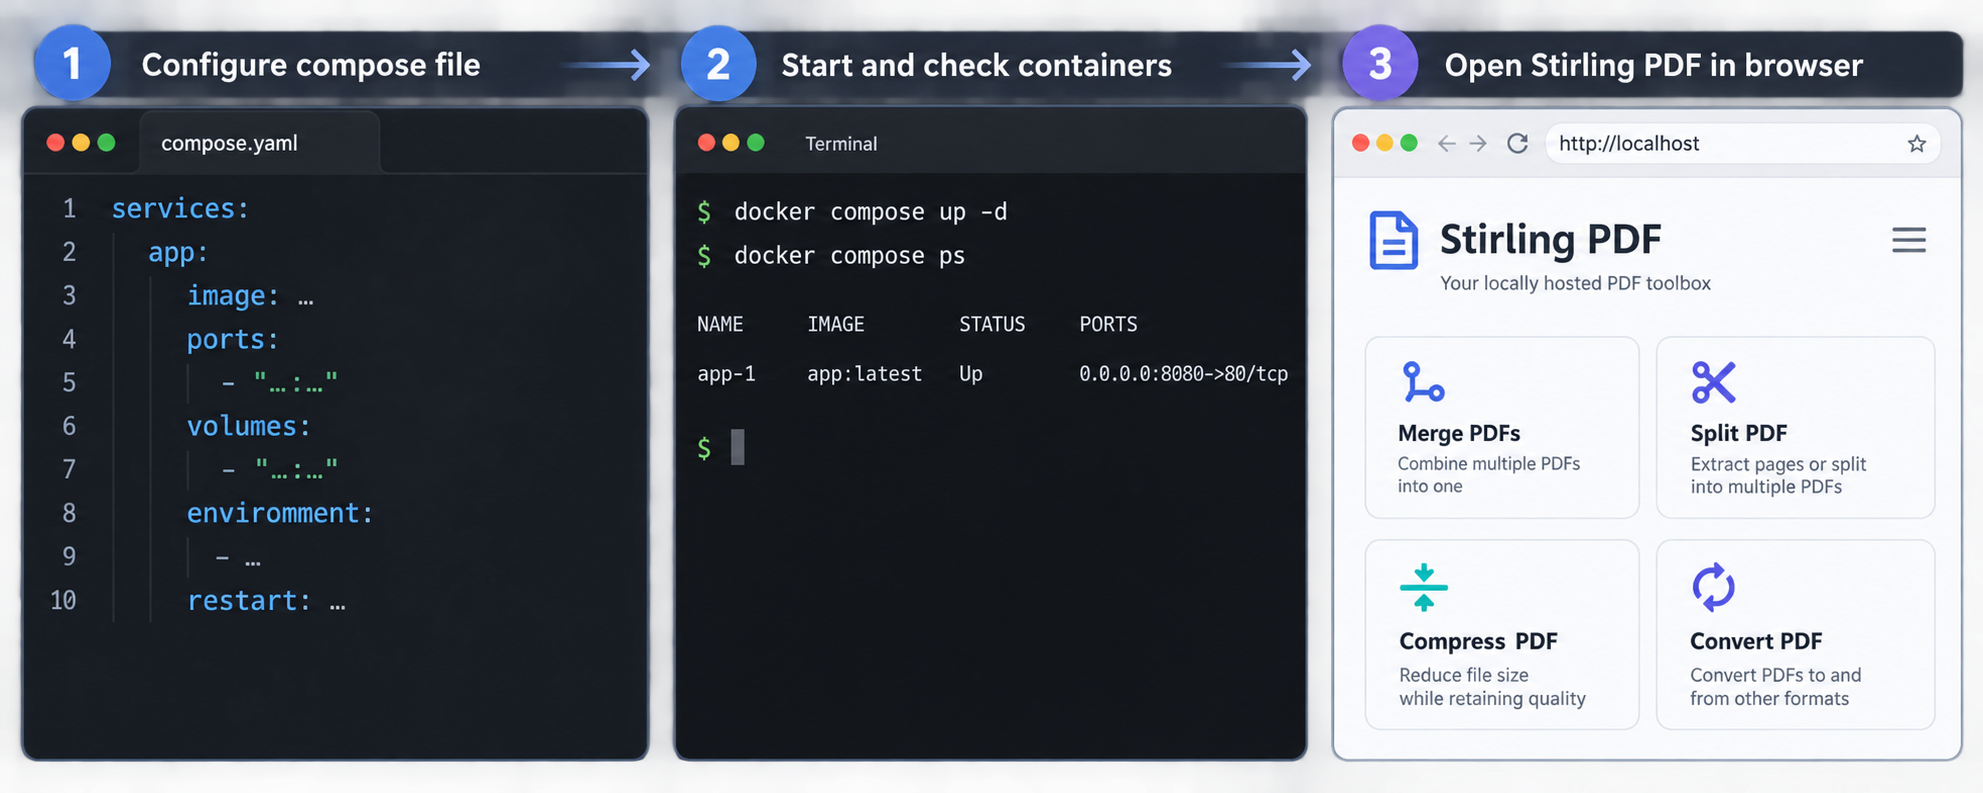Click line number 5 in editor gutter
The width and height of the screenshot is (1983, 793).
69,382
